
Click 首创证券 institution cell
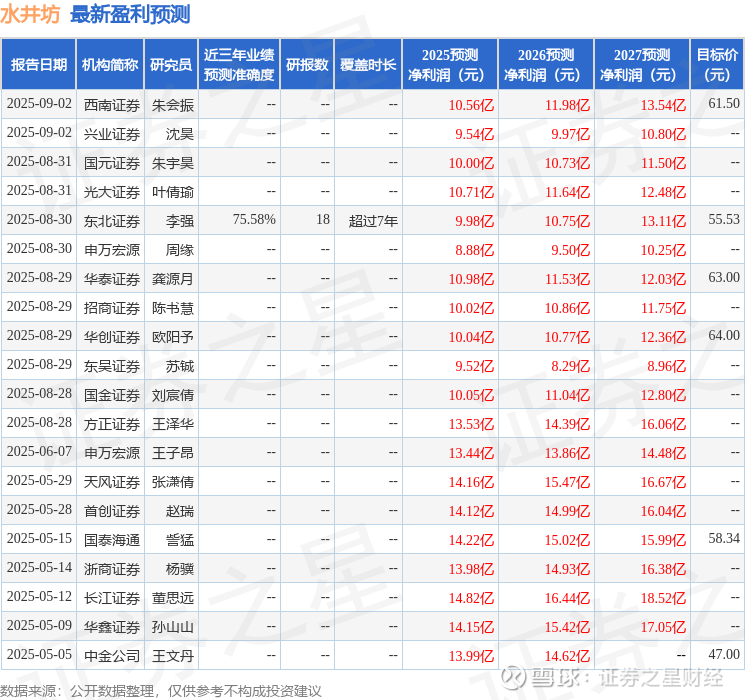112,511
